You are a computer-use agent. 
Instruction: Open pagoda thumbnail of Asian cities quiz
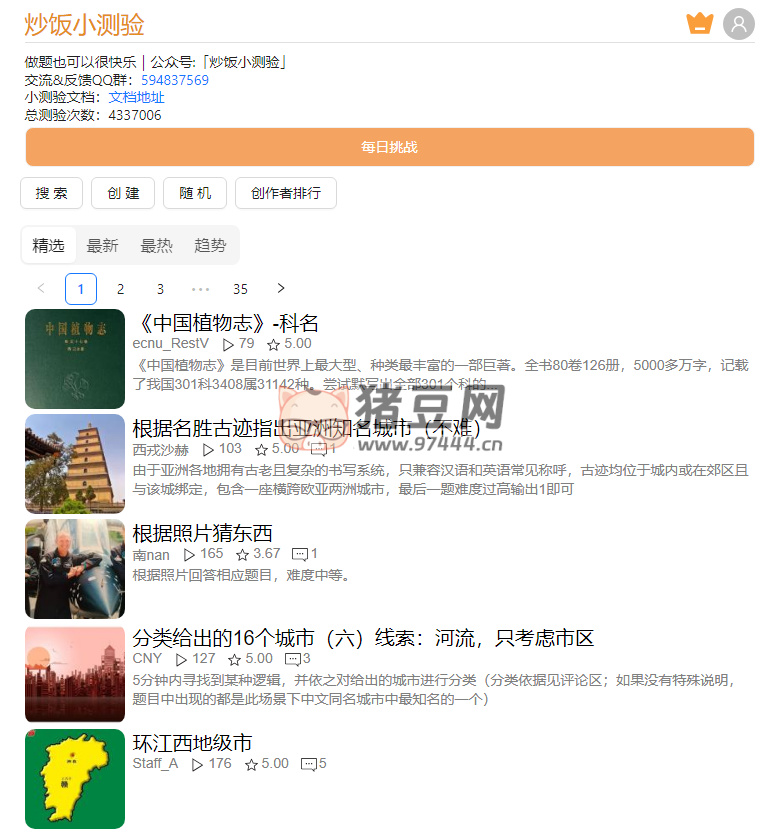coord(75,464)
